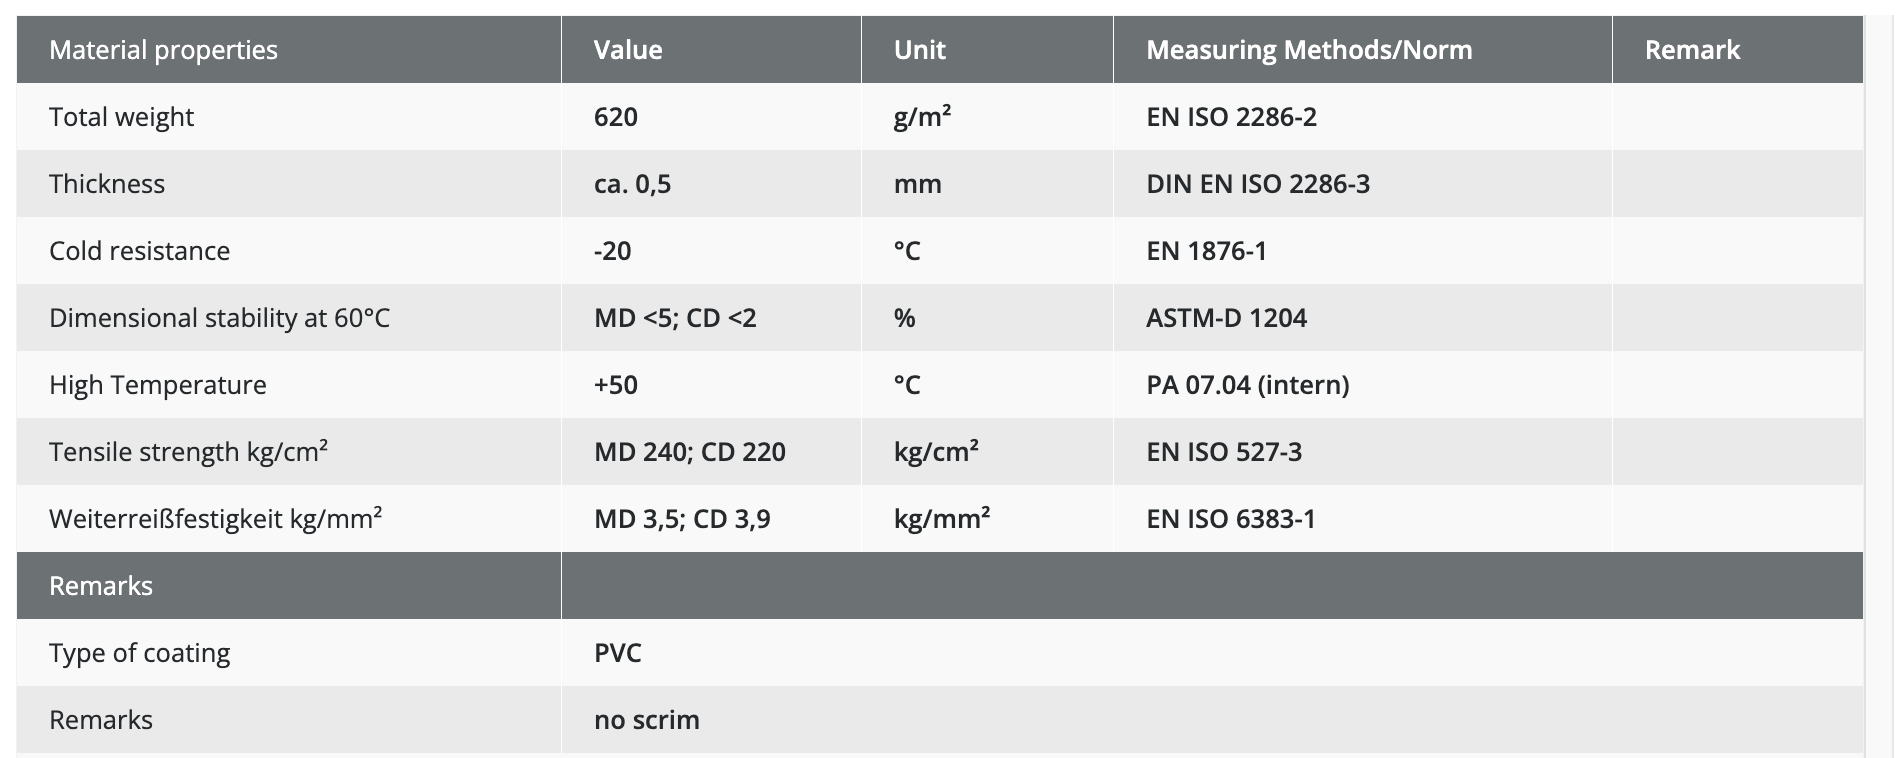
Task: Click the DIN EN ISO 2286-3 cell
Action: (1258, 184)
